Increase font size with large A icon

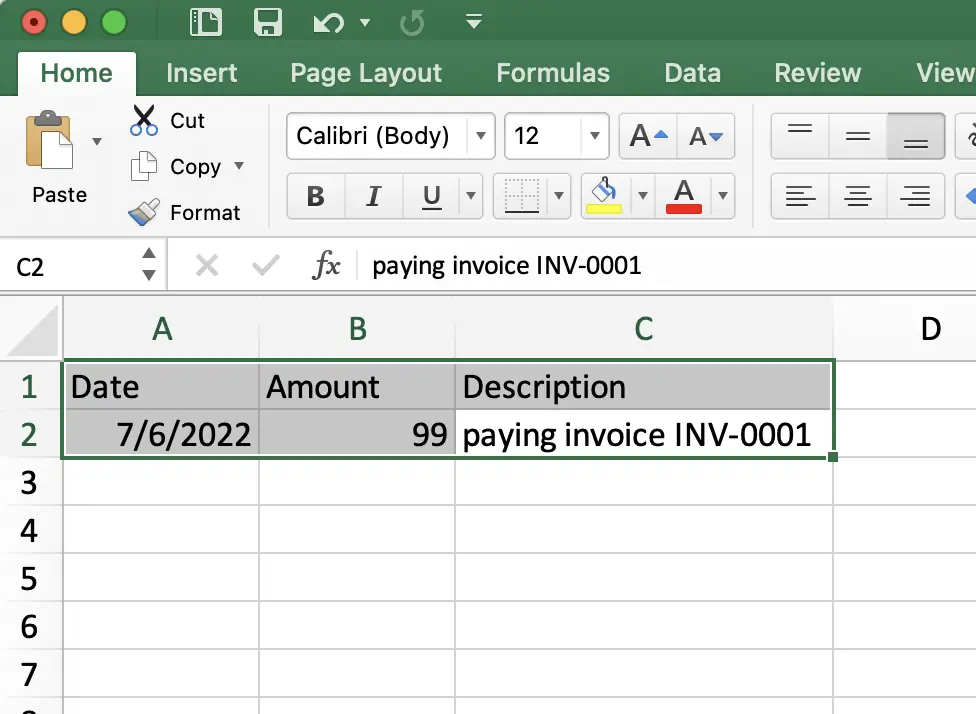[648, 136]
